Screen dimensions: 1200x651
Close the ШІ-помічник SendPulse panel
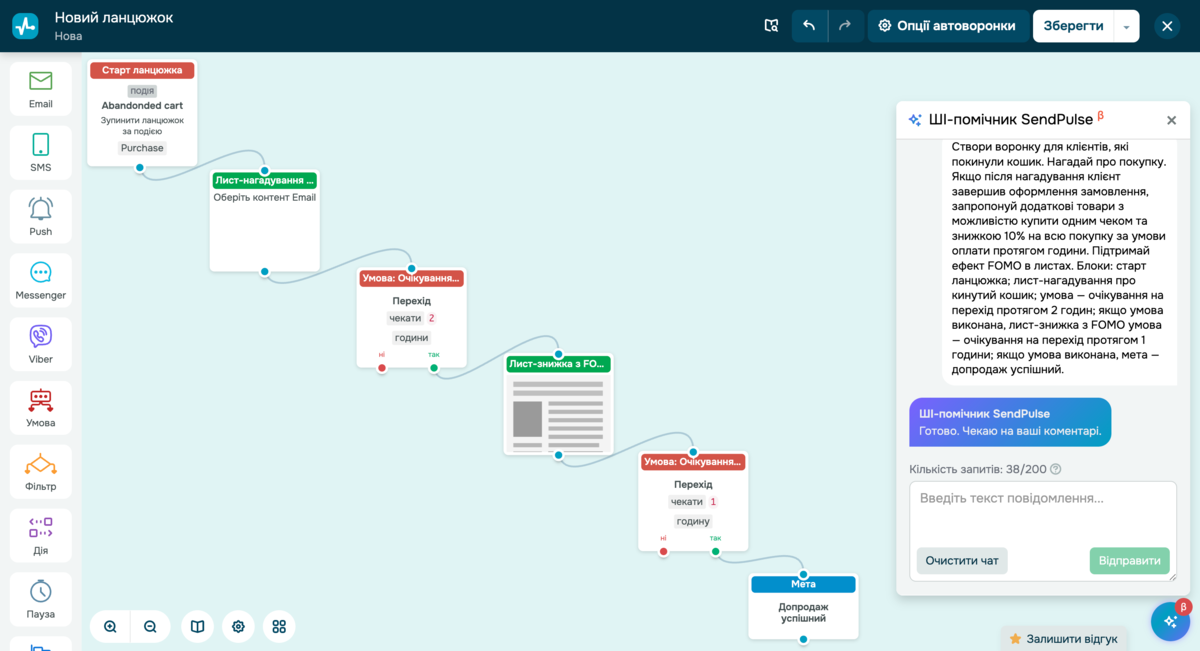coord(1171,120)
